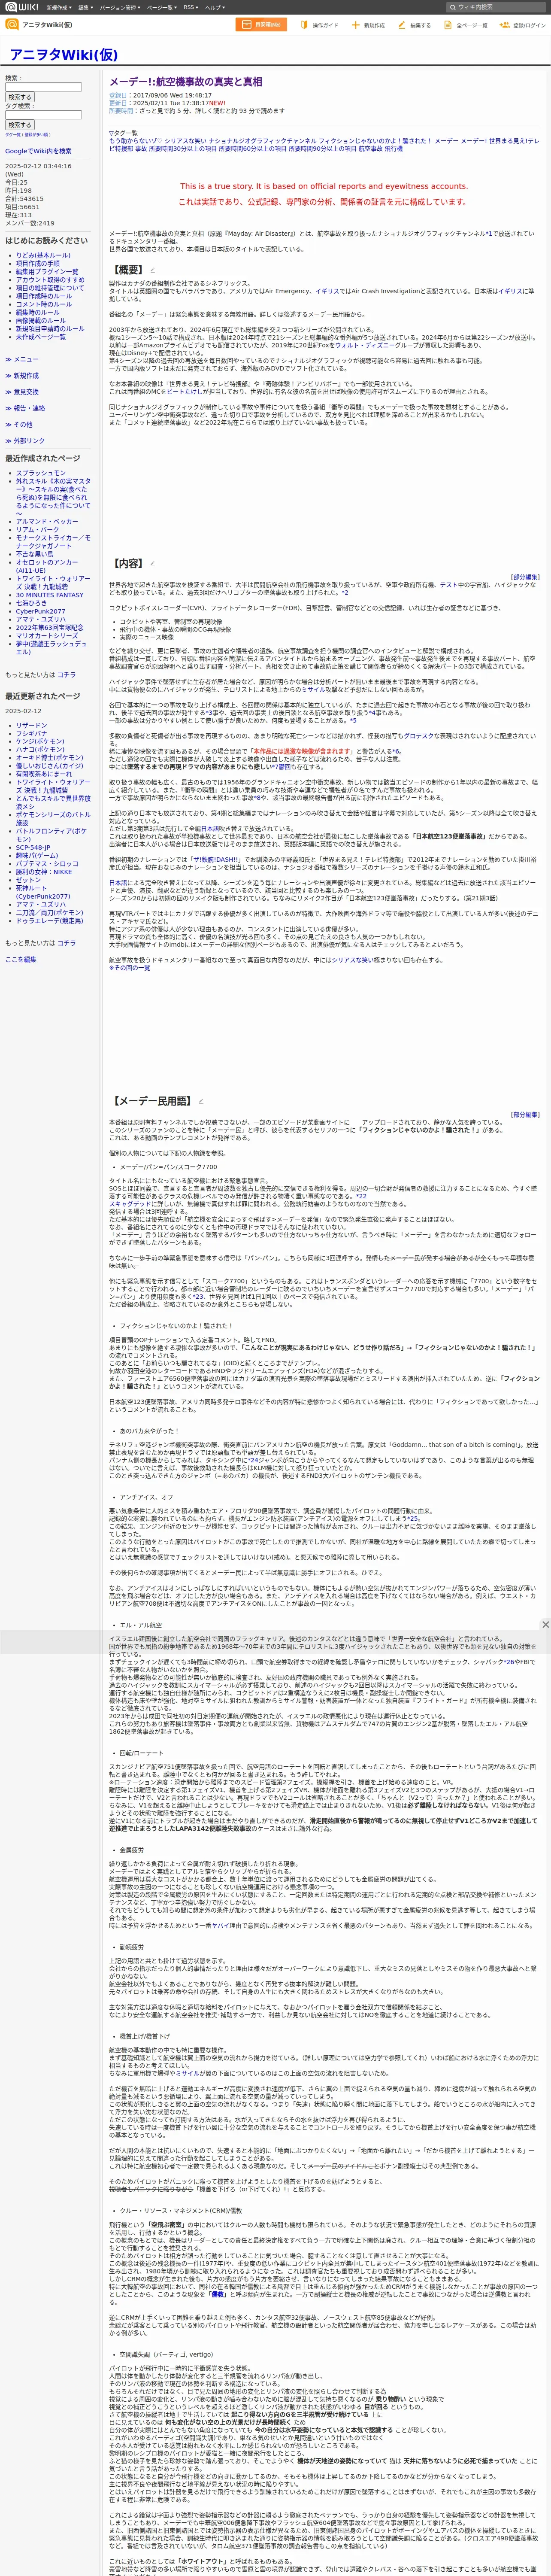
Task: Click edit pencil icon beside 【概要】 heading
Action: [x=153, y=270]
